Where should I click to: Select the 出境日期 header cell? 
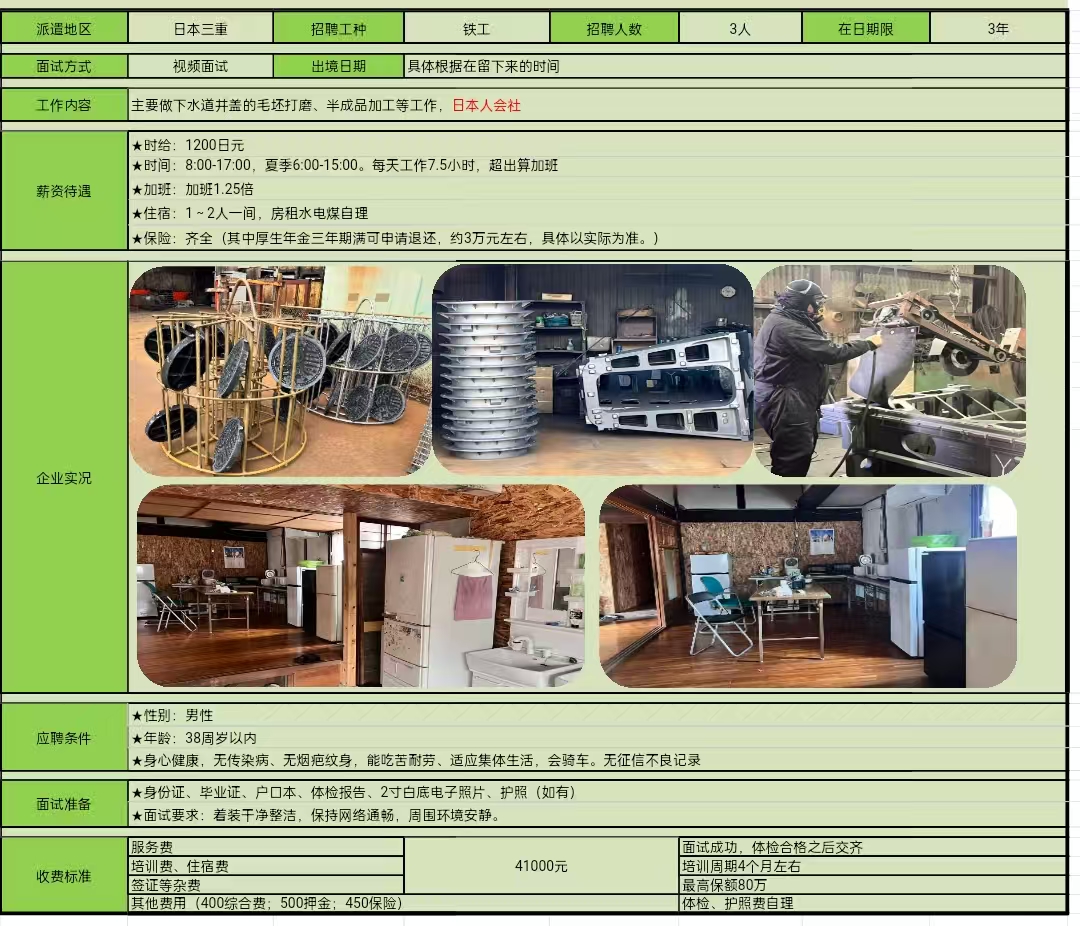[338, 66]
